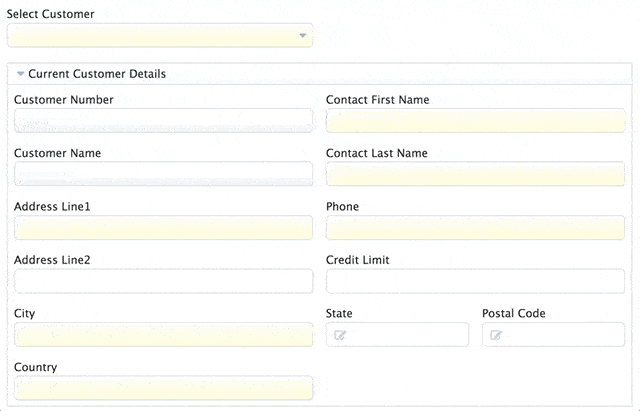Select the Credit Limit input field
Screen dimensions: 640x411
(475, 281)
